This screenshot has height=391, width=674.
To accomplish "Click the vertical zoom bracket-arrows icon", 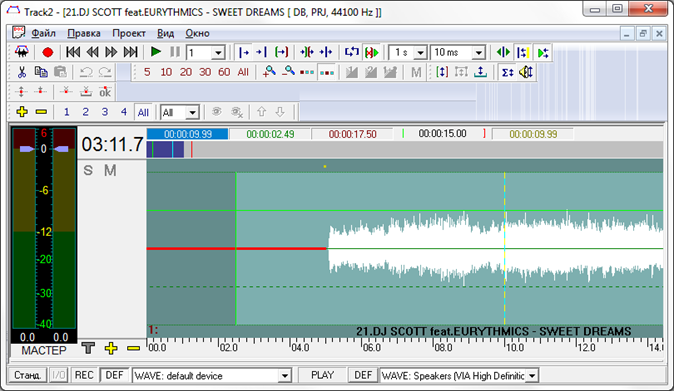I will pyautogui.click(x=442, y=72).
